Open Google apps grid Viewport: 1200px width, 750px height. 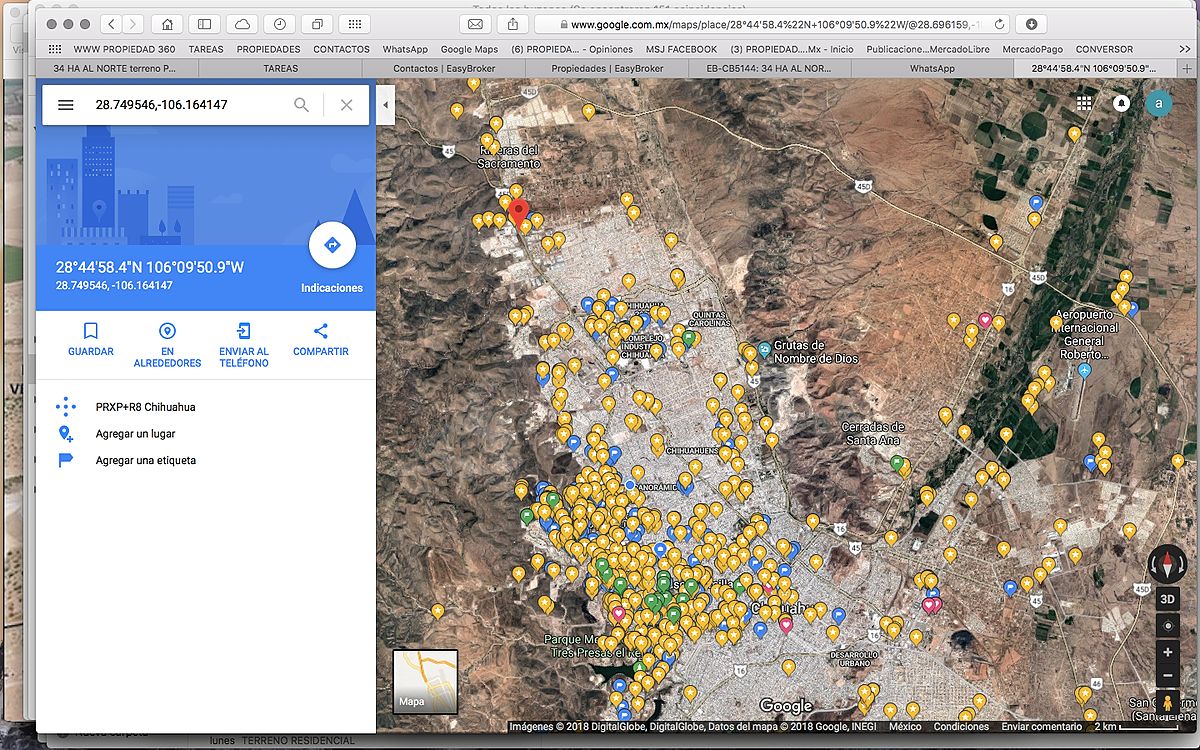[1084, 104]
